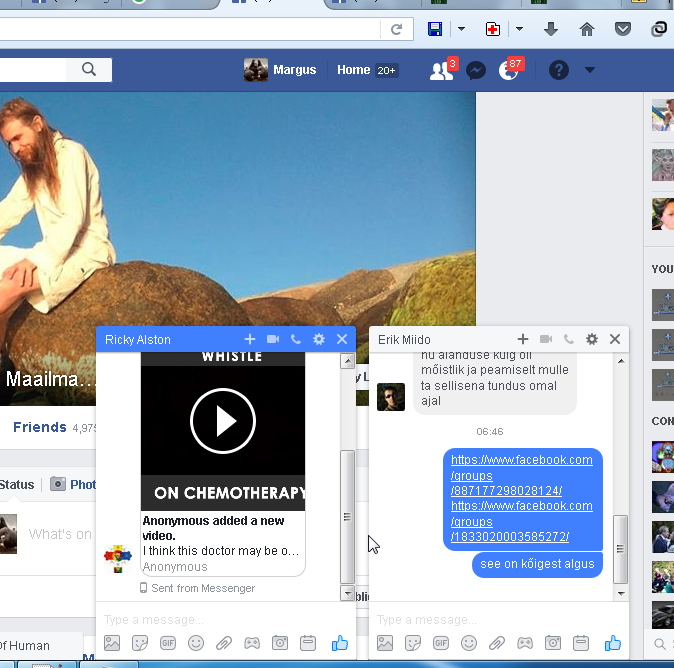Open Erik Miido chat options gear
The height and width of the screenshot is (668, 674).
[x=591, y=339]
